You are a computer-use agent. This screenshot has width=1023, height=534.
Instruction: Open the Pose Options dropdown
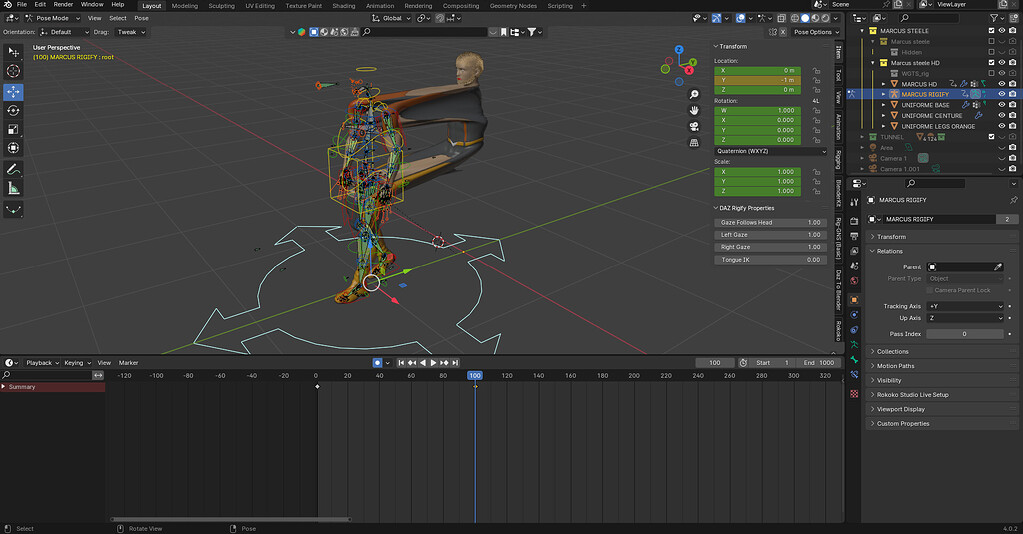(x=816, y=32)
